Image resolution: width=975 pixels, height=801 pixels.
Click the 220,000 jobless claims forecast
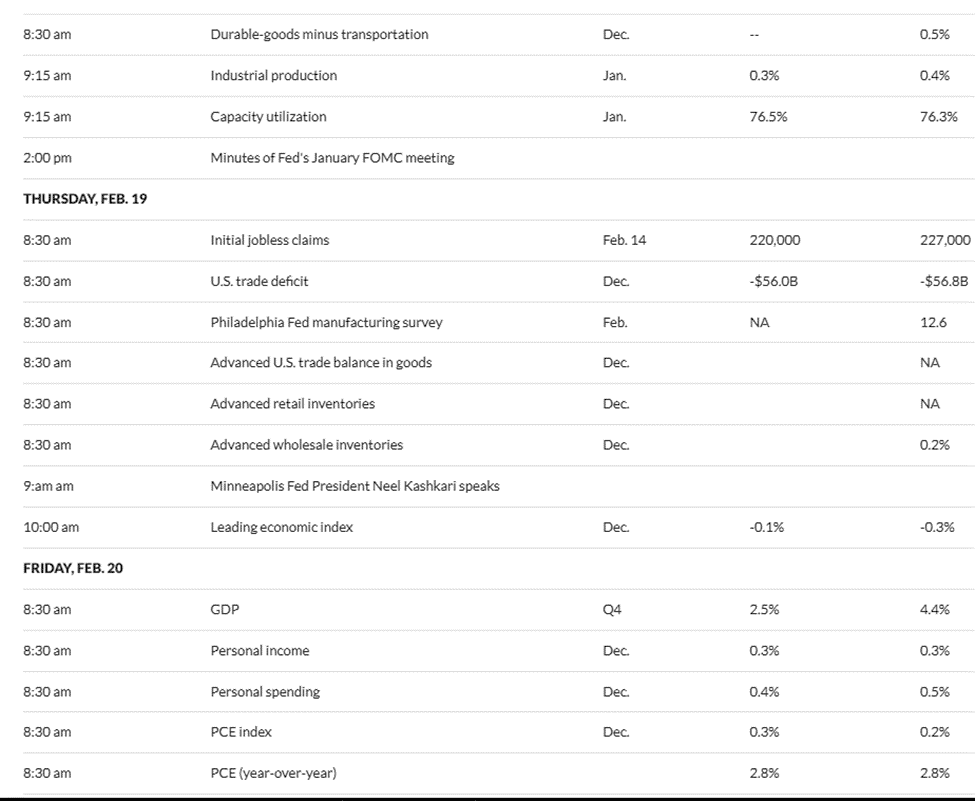(774, 240)
